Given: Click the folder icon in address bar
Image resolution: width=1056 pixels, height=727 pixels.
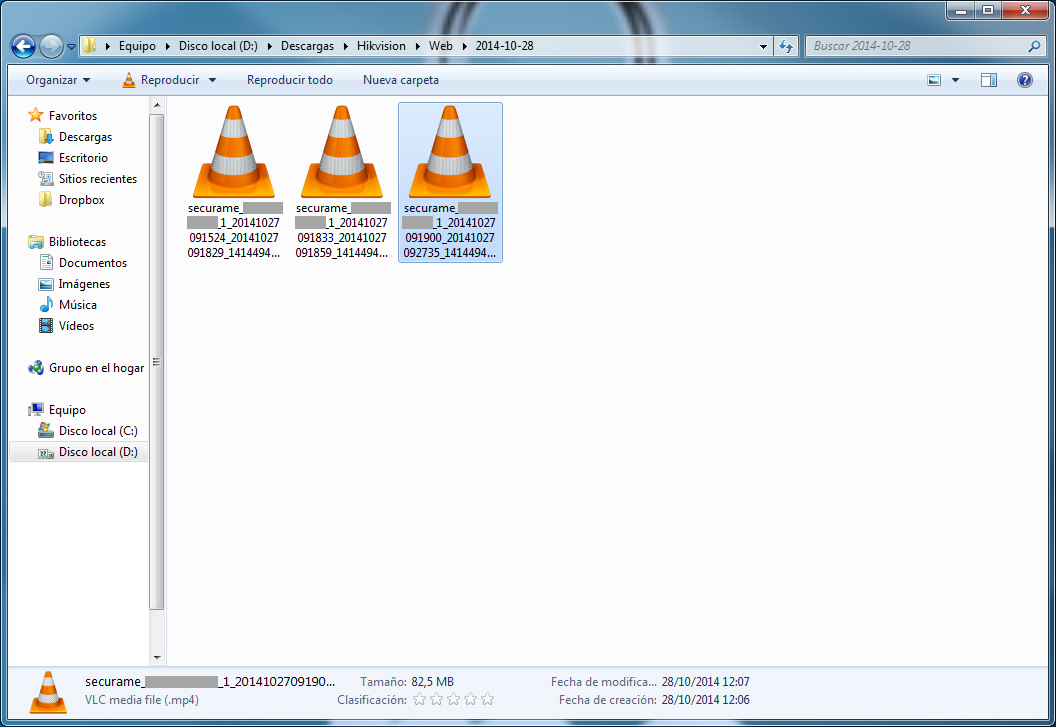Looking at the screenshot, I should click(90, 46).
